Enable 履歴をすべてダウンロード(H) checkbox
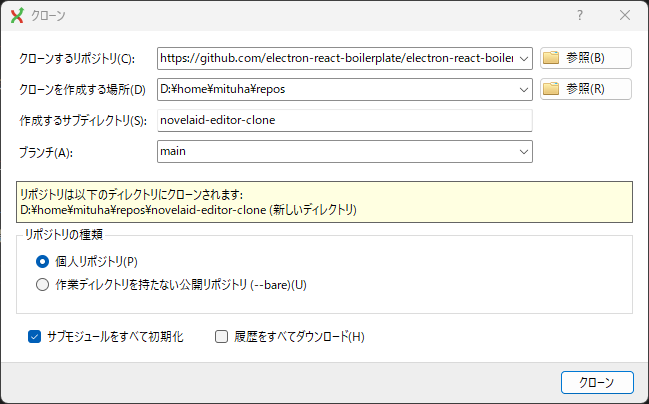This screenshot has width=649, height=404. (x=223, y=337)
